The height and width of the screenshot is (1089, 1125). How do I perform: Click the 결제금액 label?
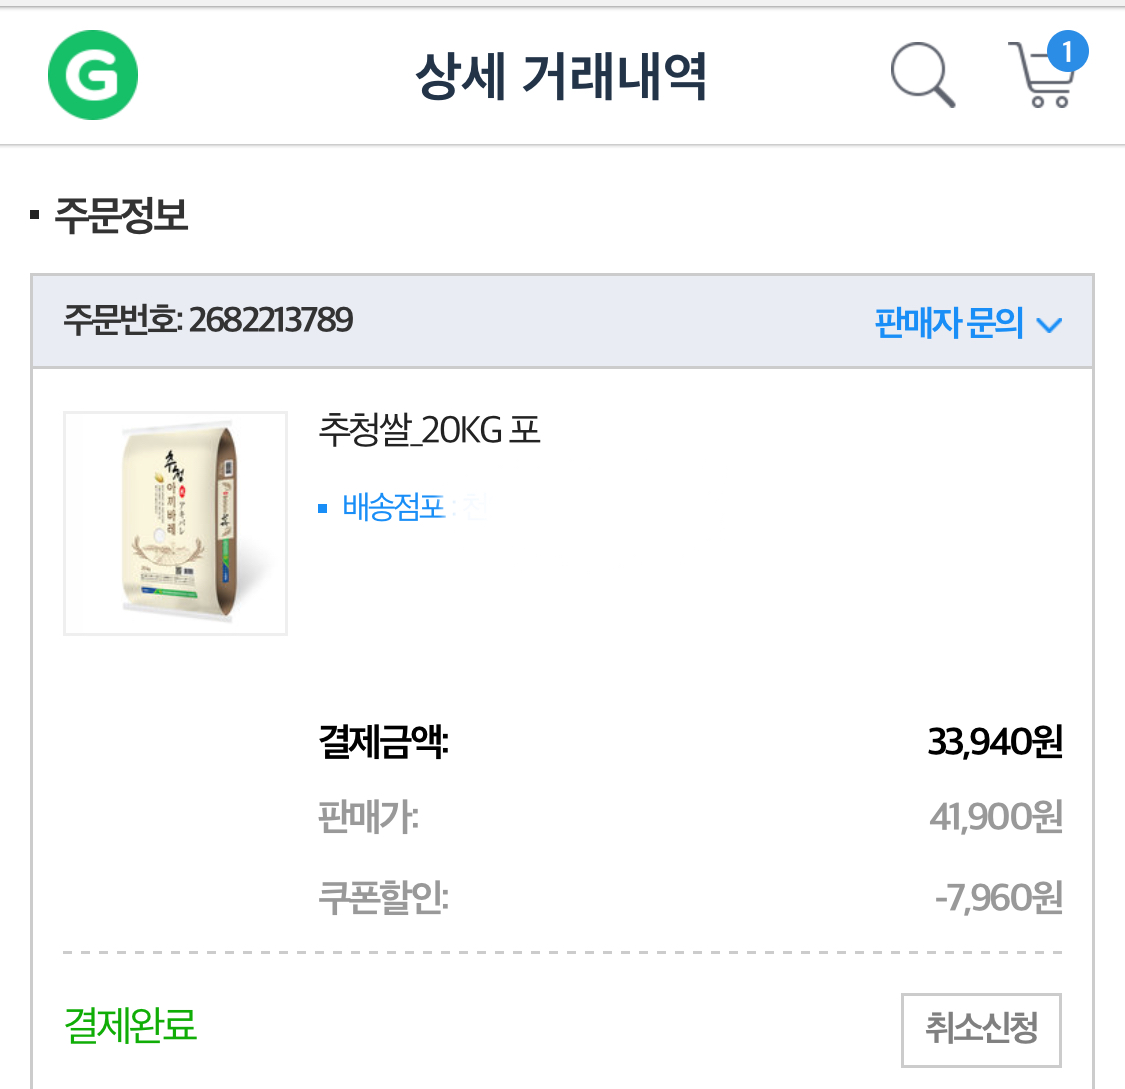[384, 742]
